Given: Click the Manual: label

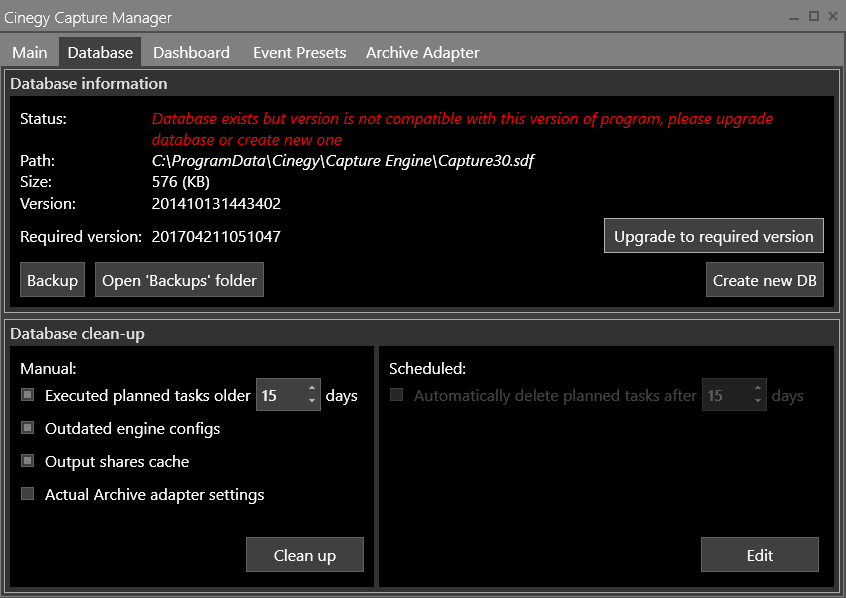Looking at the screenshot, I should coord(48,369).
